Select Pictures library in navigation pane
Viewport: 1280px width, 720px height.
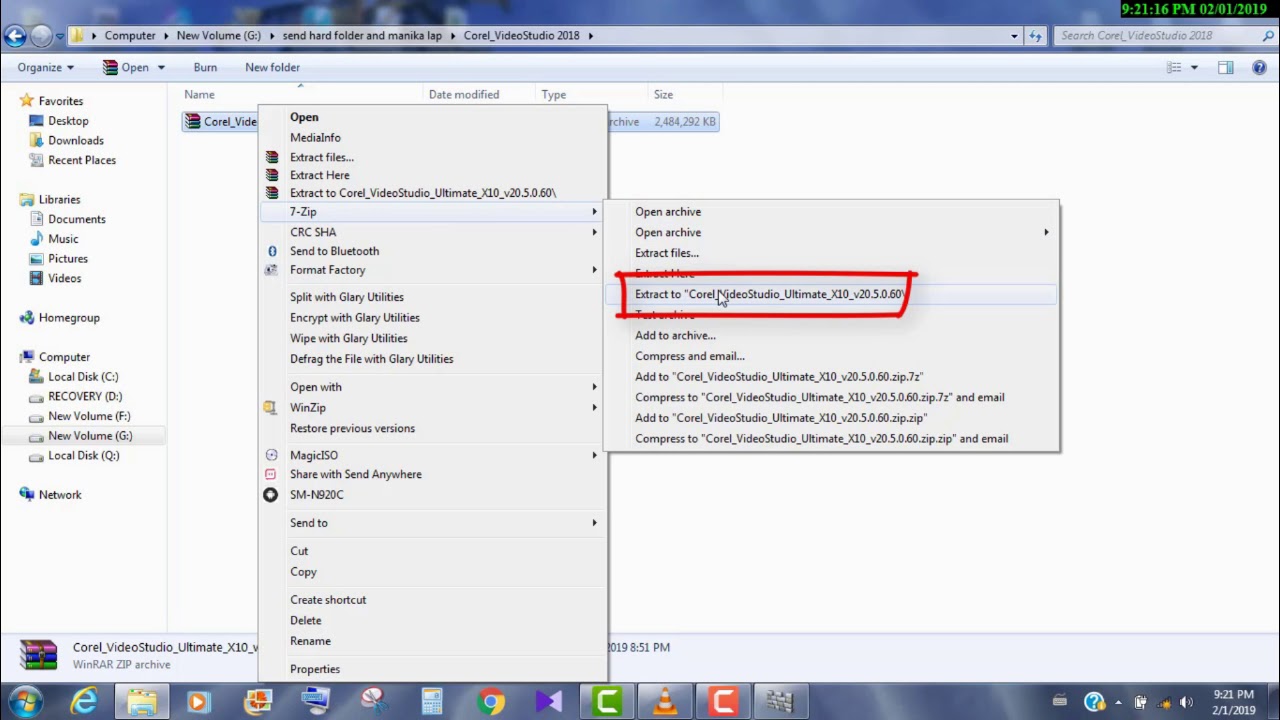[x=68, y=259]
